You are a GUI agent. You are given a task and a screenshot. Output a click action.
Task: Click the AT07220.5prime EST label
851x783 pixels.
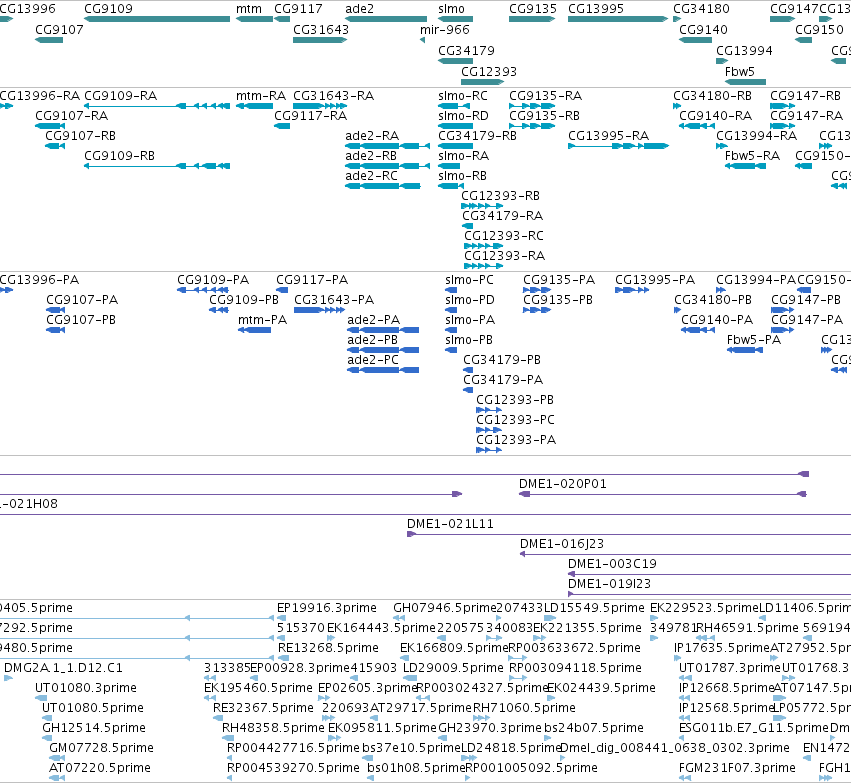pos(99,768)
